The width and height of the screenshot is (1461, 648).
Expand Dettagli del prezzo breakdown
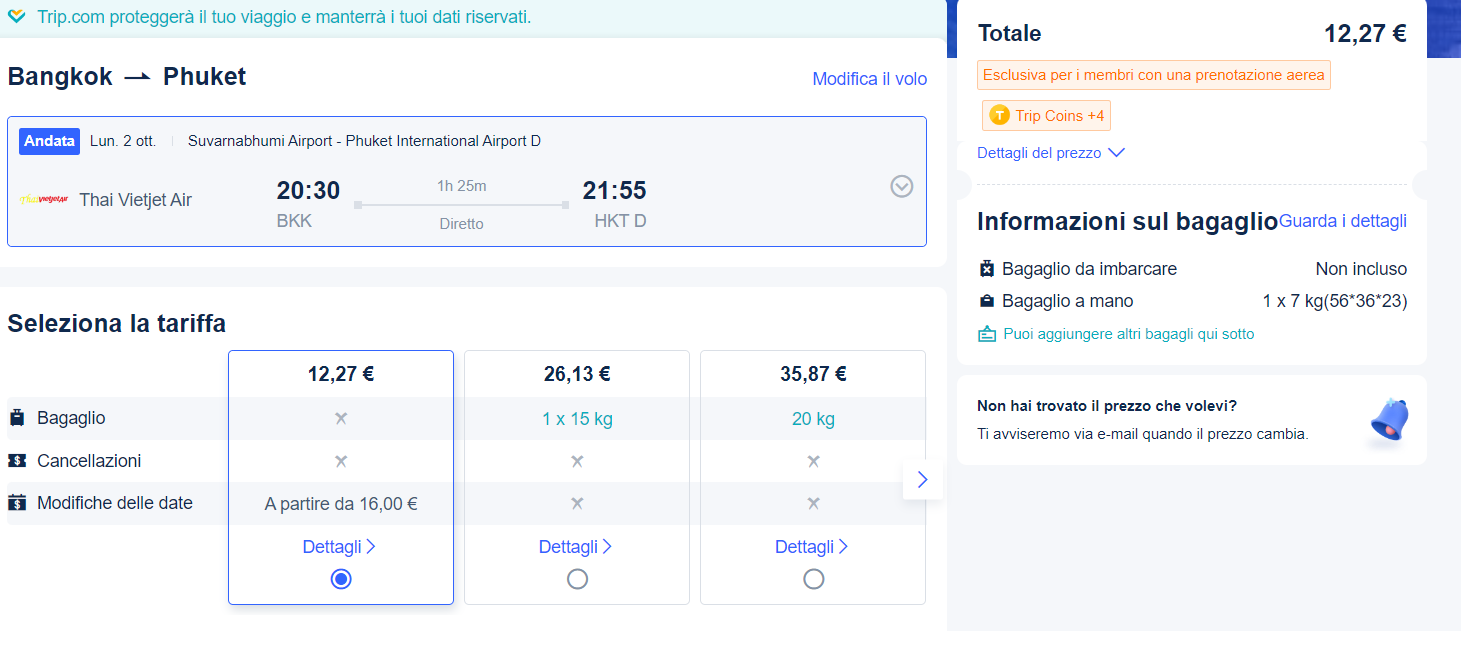click(1050, 153)
